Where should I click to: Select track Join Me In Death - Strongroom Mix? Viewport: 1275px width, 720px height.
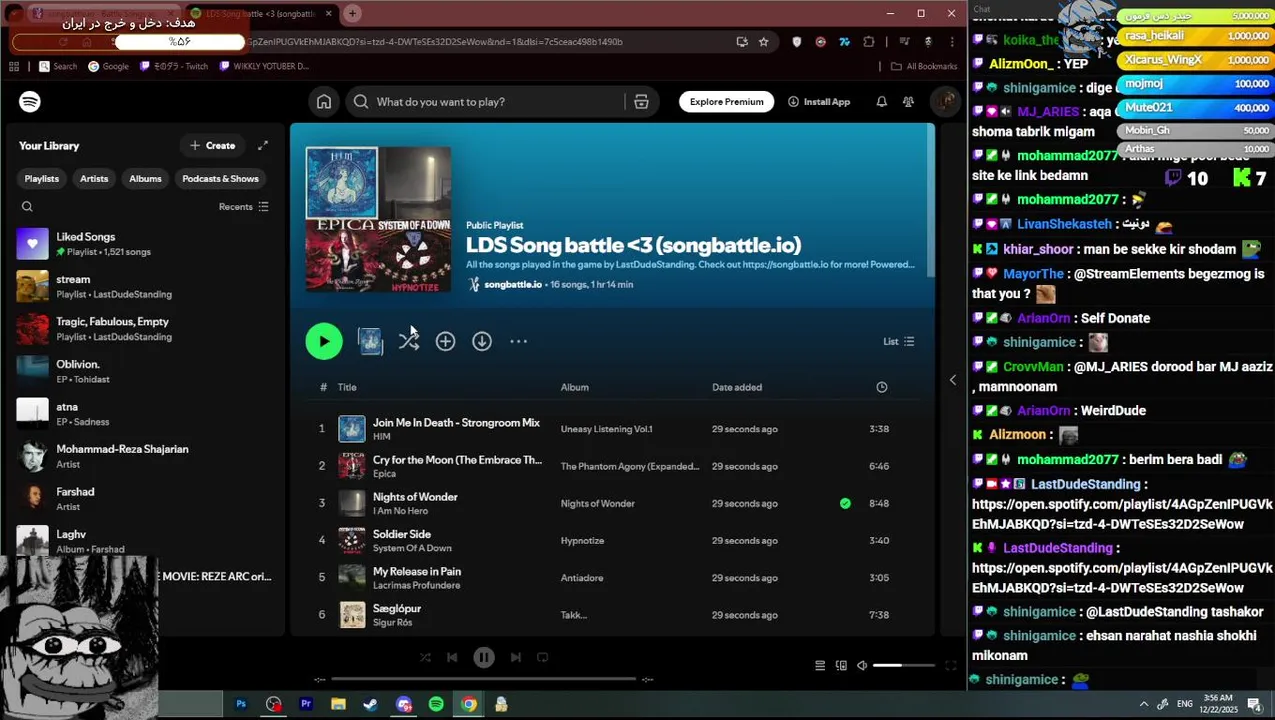pos(456,423)
